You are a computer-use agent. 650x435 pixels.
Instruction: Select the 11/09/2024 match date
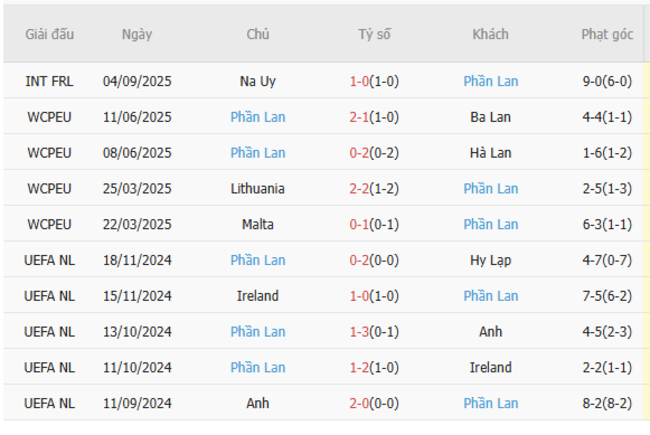point(137,404)
